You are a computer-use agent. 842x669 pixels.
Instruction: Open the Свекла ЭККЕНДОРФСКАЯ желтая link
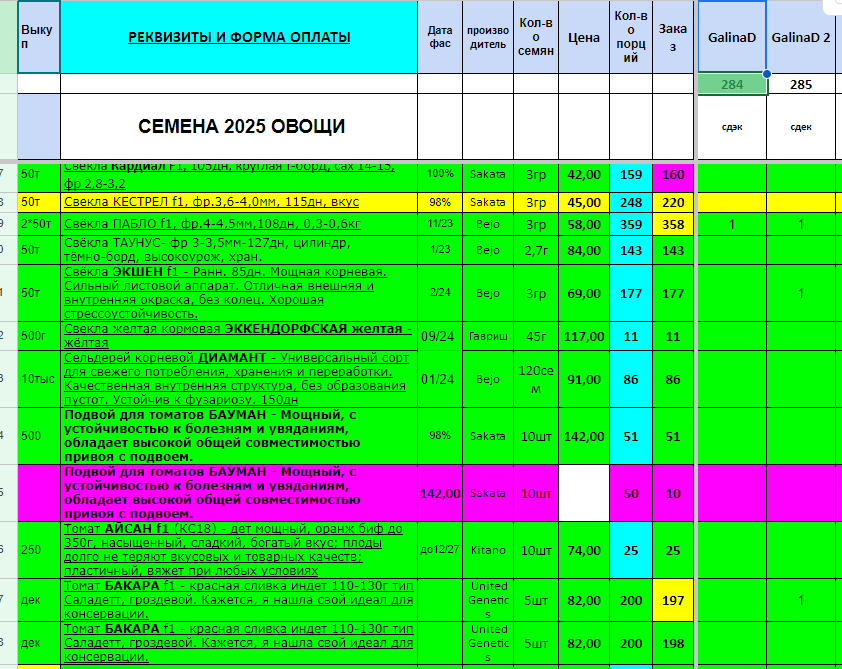[238, 336]
